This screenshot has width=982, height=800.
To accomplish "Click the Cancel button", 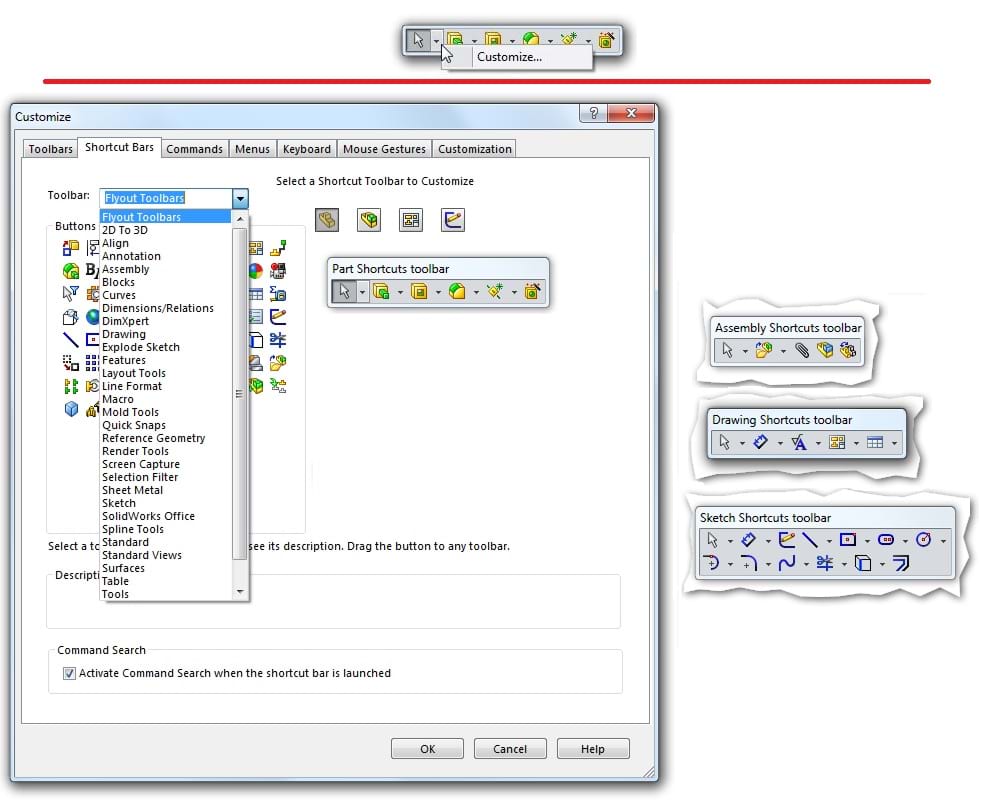I will [509, 749].
